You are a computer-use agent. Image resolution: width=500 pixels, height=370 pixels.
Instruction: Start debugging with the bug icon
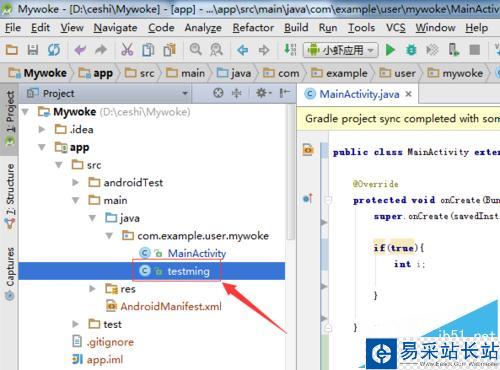[x=411, y=50]
